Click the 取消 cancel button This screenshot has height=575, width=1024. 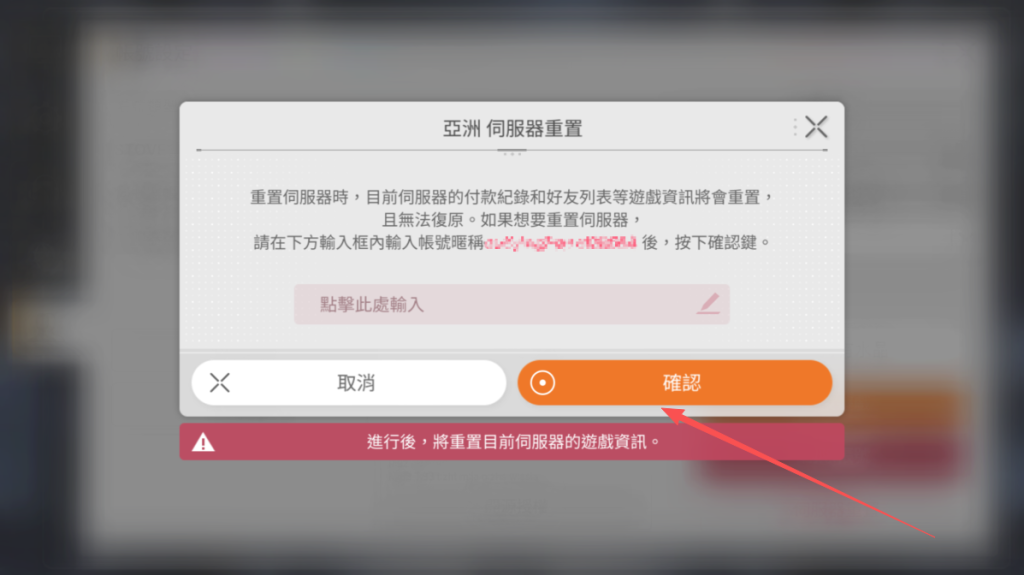(349, 383)
